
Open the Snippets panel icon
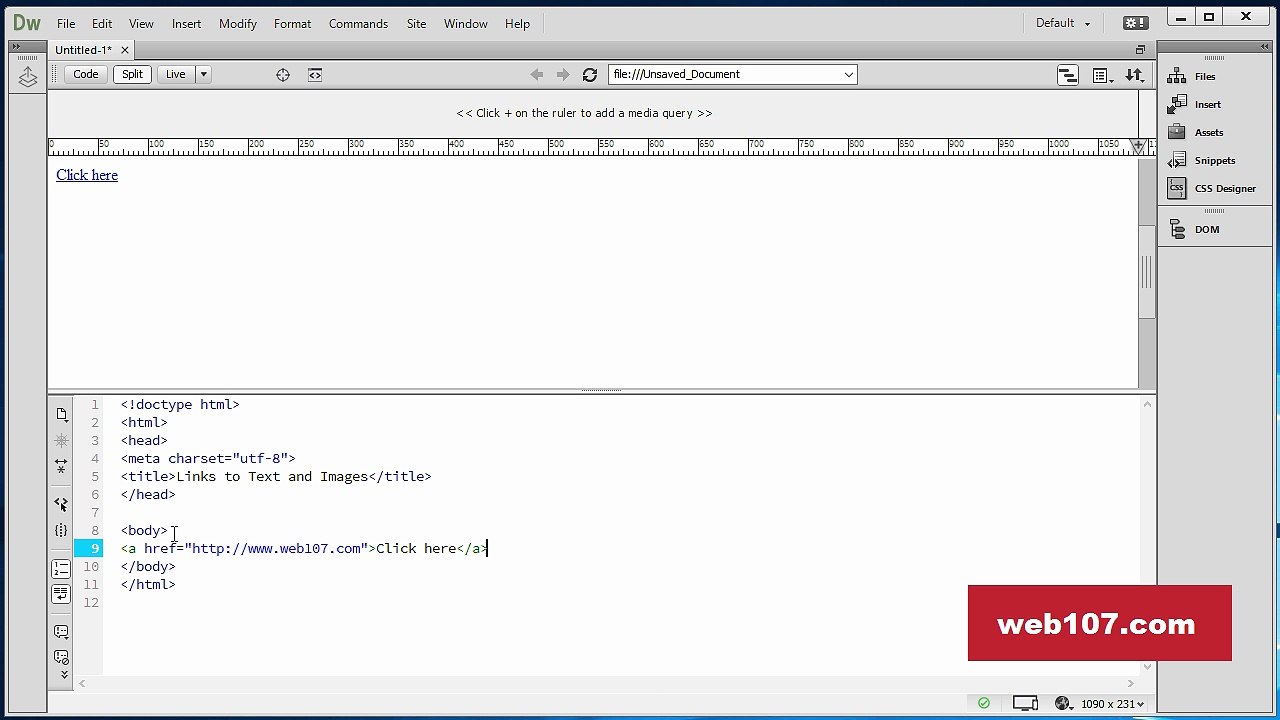1177,160
